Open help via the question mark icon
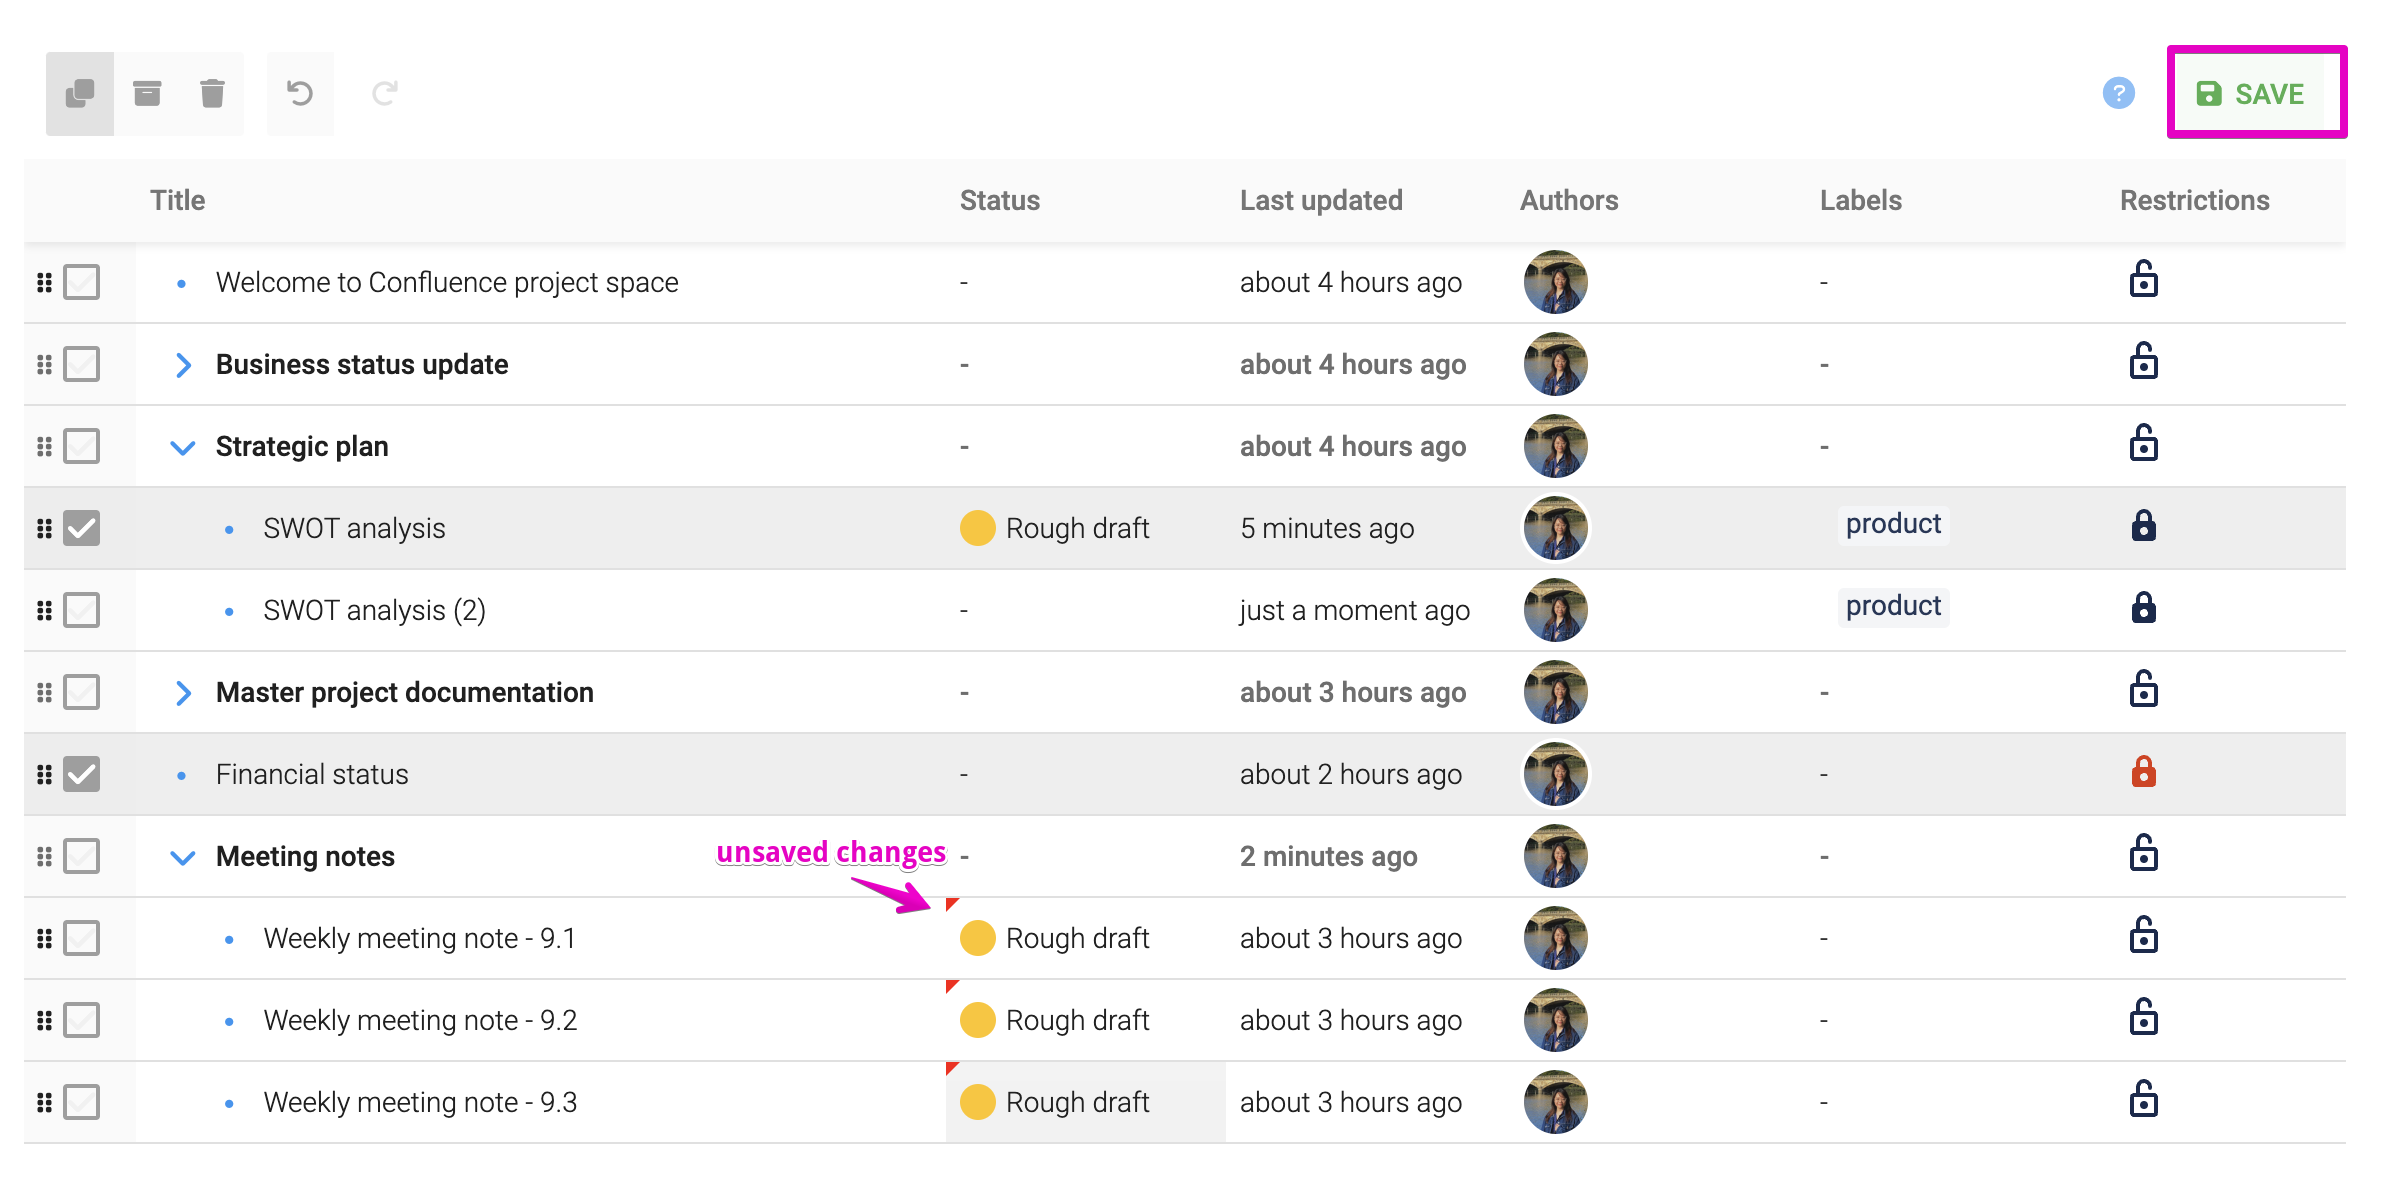The height and width of the screenshot is (1178, 2392). point(2118,94)
